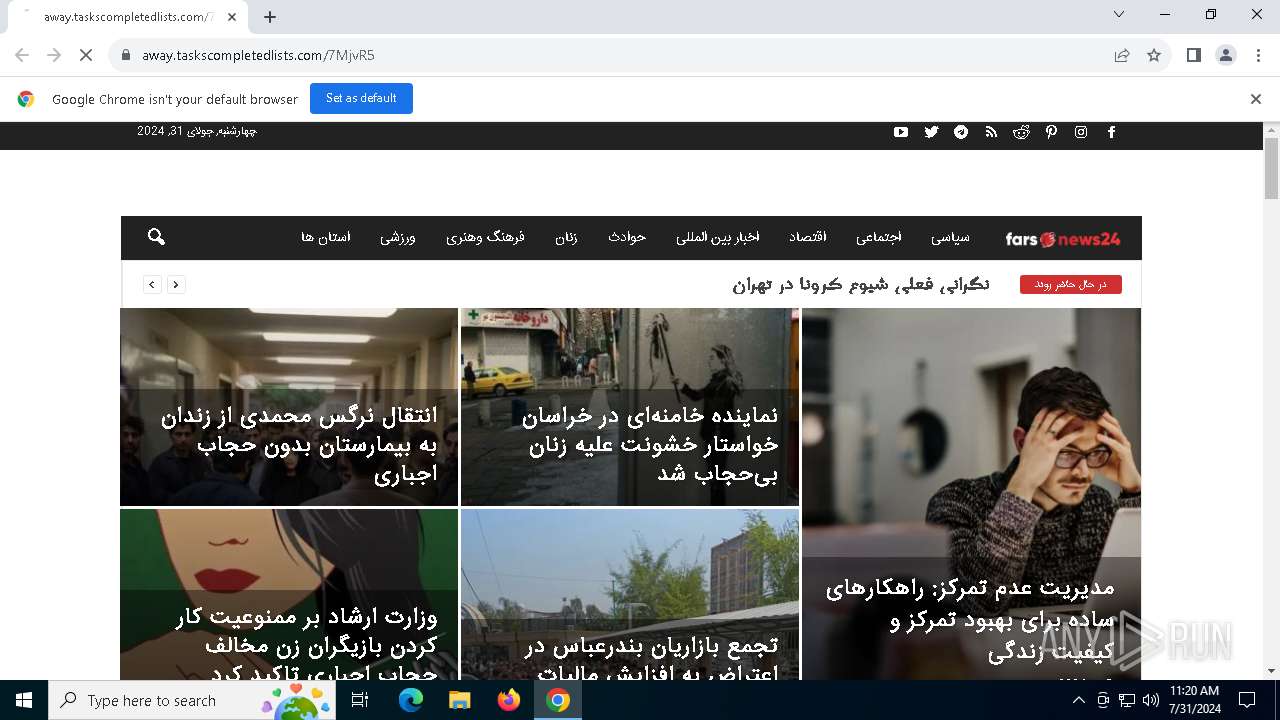Viewport: 1280px width, 720px height.
Task: Open the tab search dropdown
Action: (x=1119, y=14)
